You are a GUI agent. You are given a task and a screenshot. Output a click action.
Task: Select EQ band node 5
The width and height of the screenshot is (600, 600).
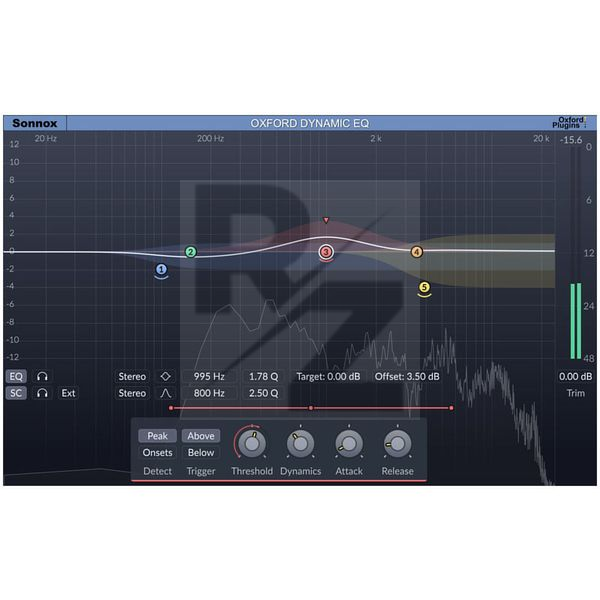click(424, 287)
